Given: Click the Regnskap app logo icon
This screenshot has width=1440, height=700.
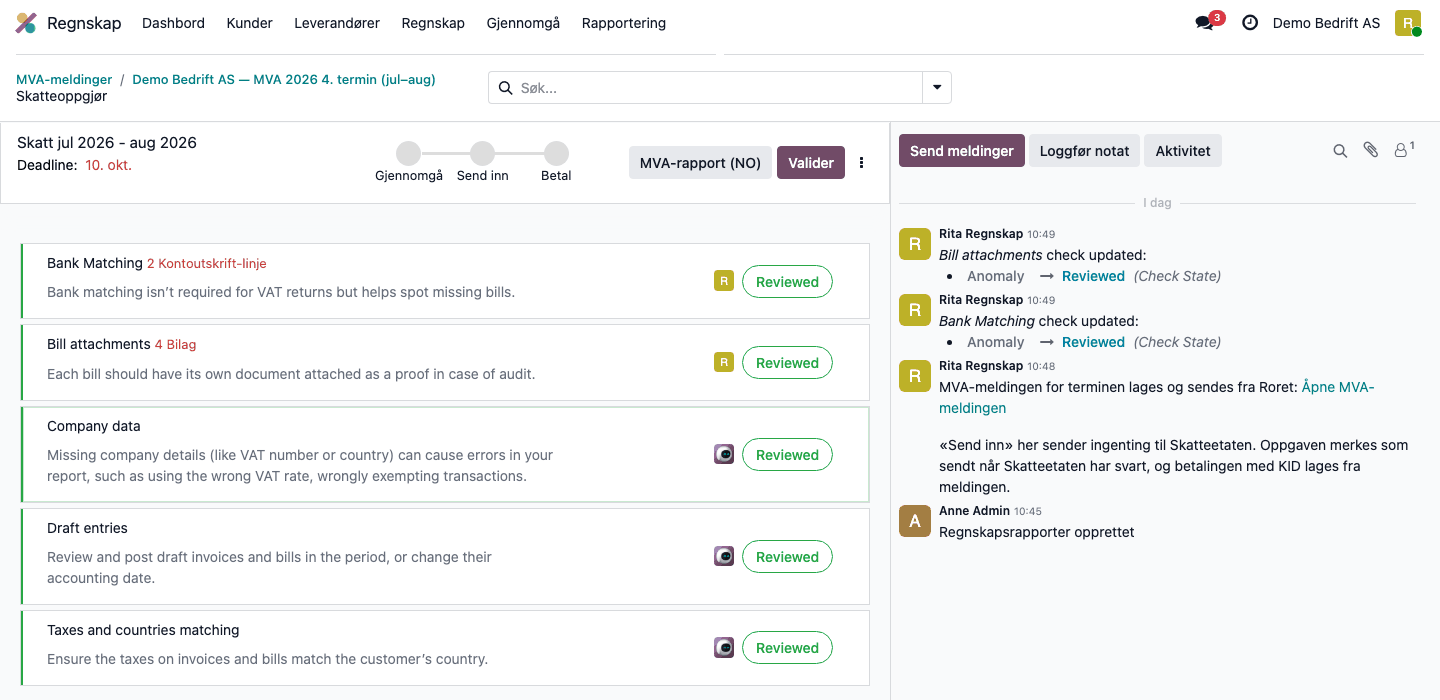Looking at the screenshot, I should pos(27,23).
